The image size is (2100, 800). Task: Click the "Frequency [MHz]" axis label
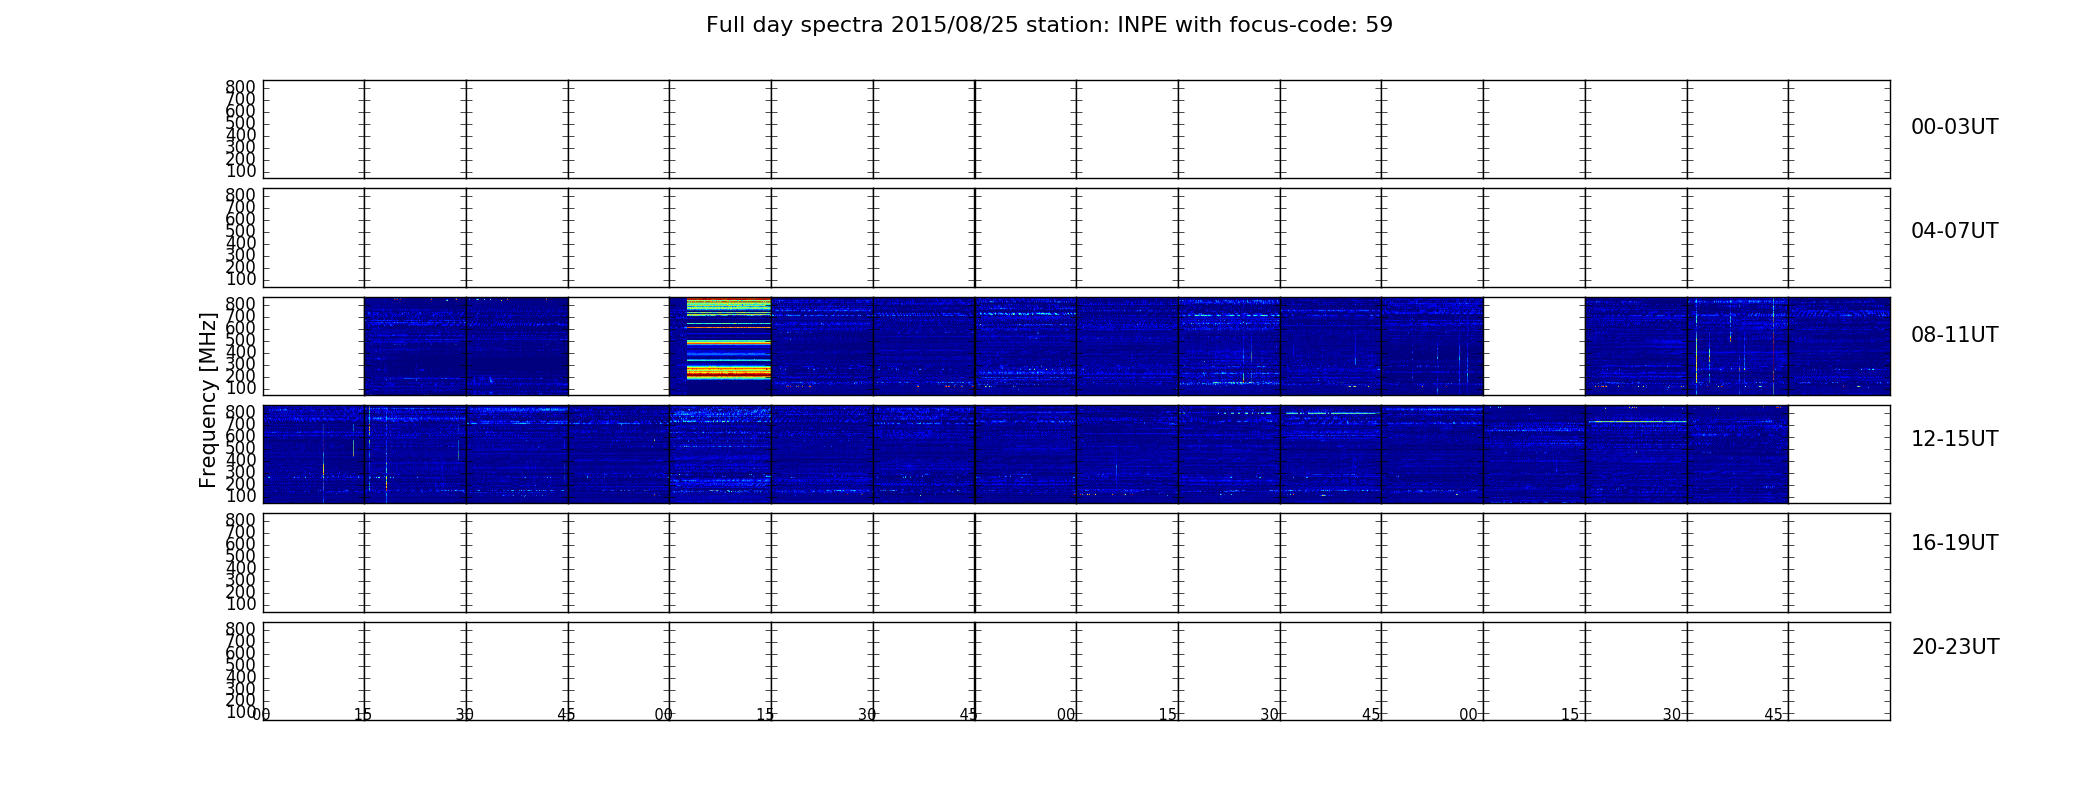[208, 400]
